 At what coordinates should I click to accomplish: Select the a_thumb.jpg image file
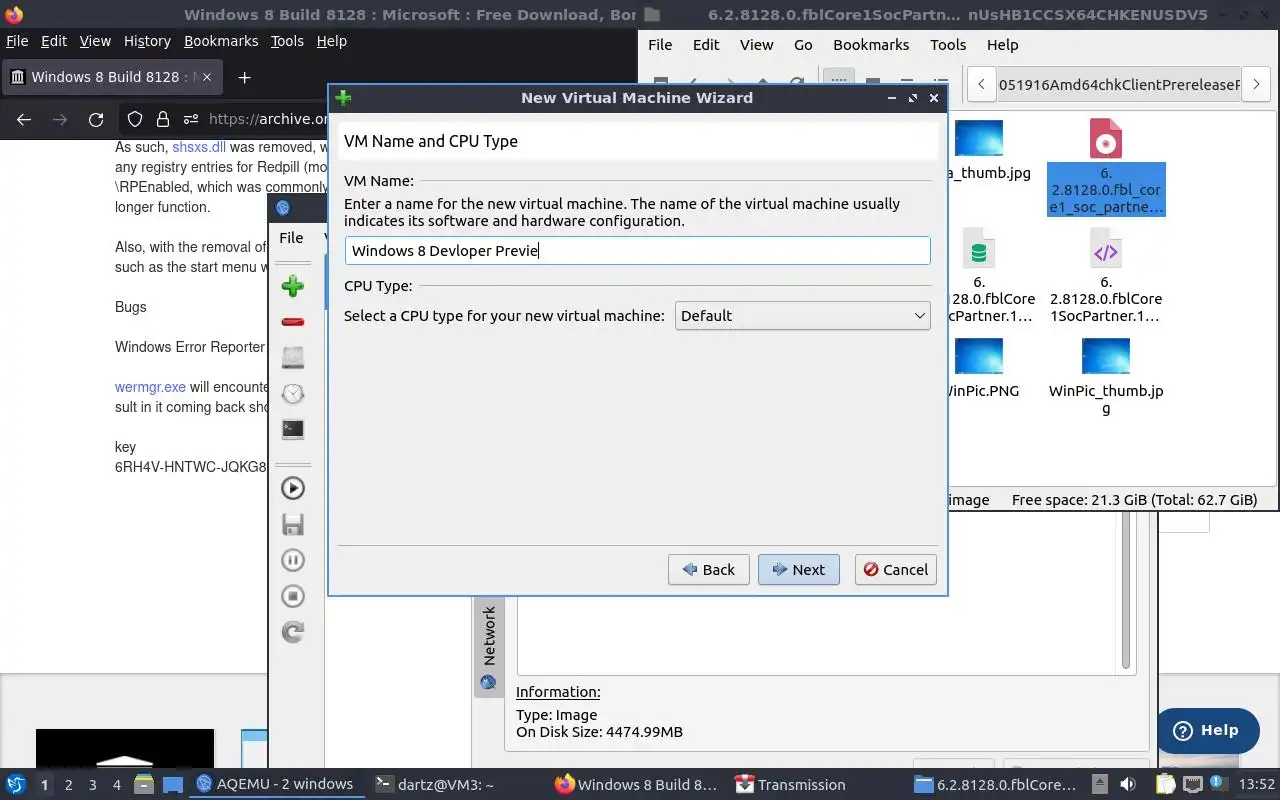[x=978, y=150]
